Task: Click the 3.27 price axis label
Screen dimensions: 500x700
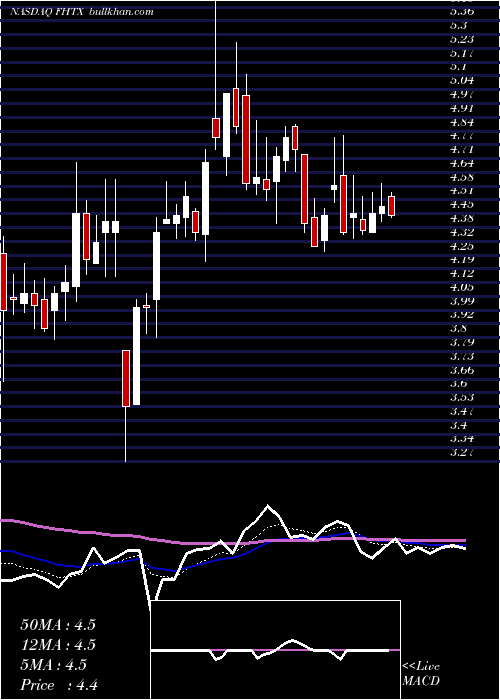Action: point(462,453)
